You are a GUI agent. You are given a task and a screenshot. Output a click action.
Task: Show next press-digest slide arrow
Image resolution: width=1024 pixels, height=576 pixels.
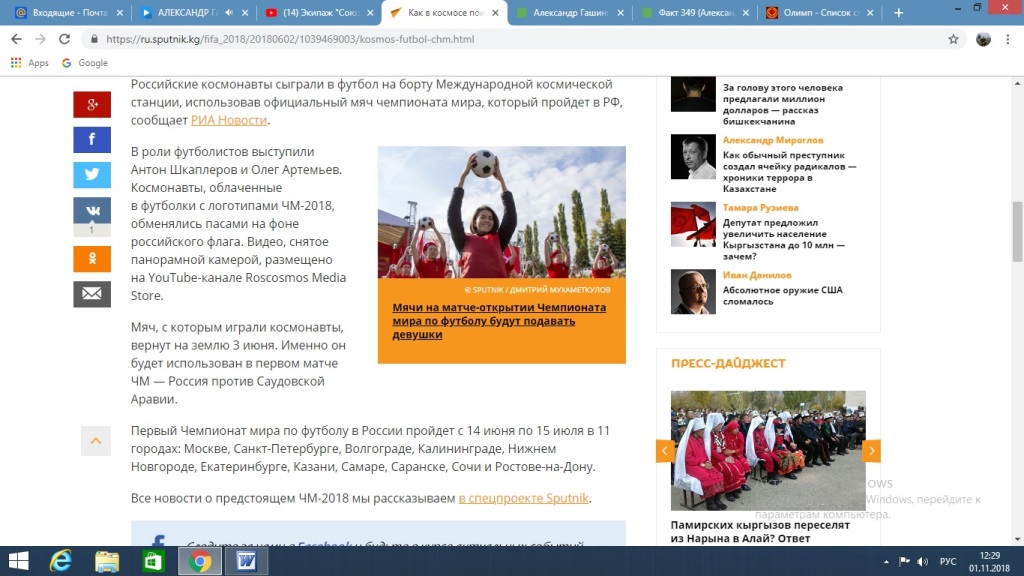point(871,451)
